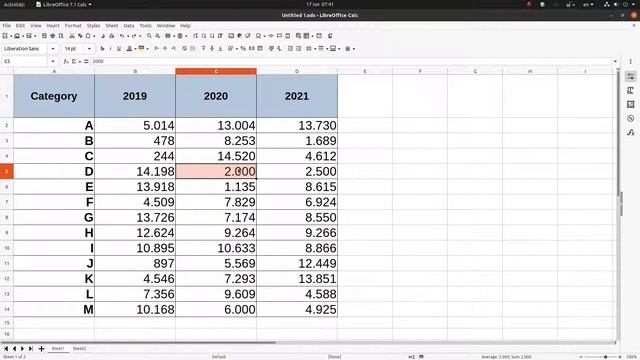Toggle Underline formatting
This screenshot has width=640, height=360.
pyautogui.click(x=119, y=49)
